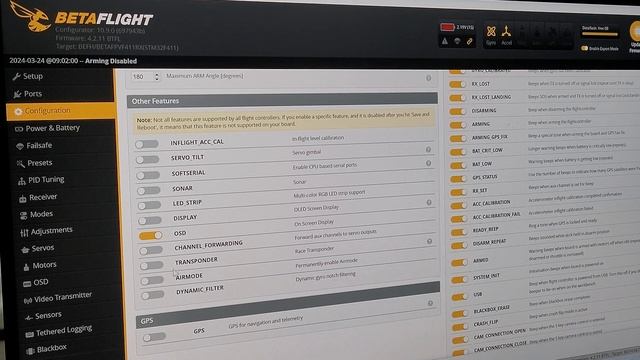The image size is (640, 360).
Task: Click the ARMING_GPS_FIX beeper label
Action: tap(489, 137)
